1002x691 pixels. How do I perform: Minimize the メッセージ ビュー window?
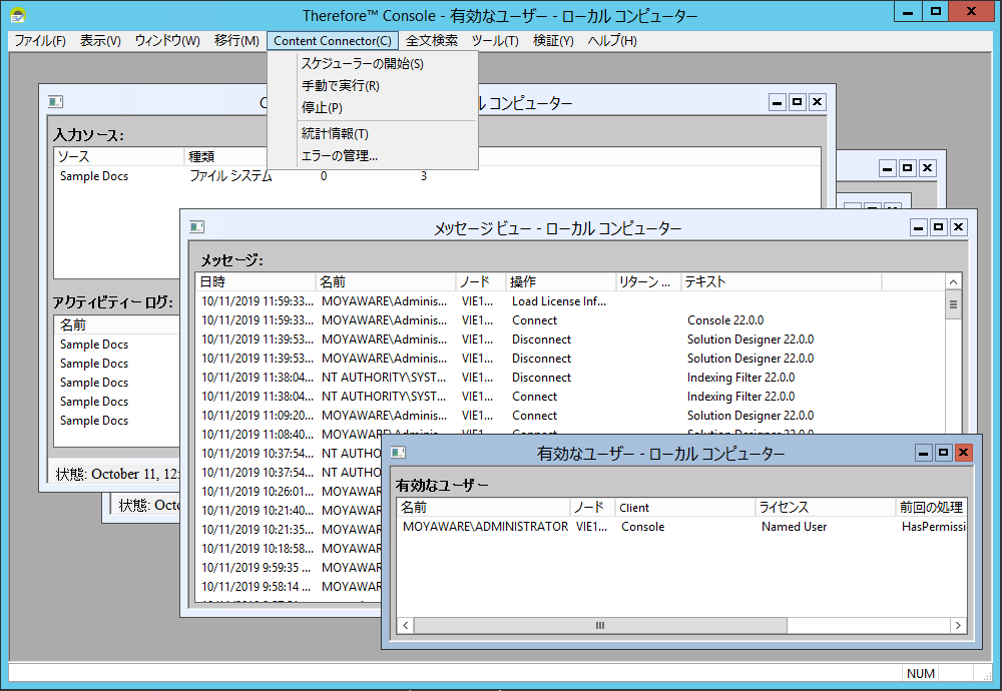coord(918,227)
